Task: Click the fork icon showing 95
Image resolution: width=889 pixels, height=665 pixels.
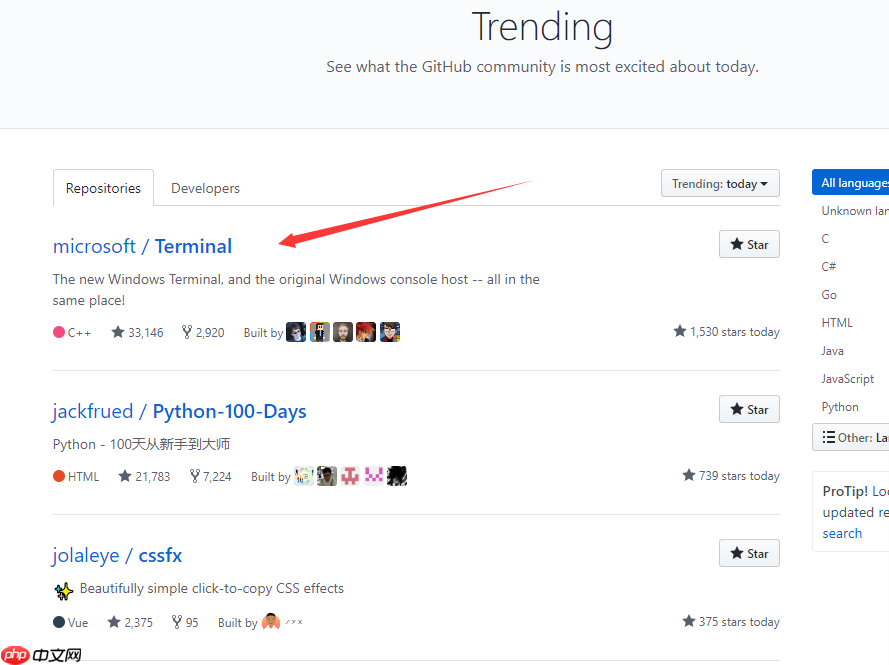Action: (x=177, y=622)
